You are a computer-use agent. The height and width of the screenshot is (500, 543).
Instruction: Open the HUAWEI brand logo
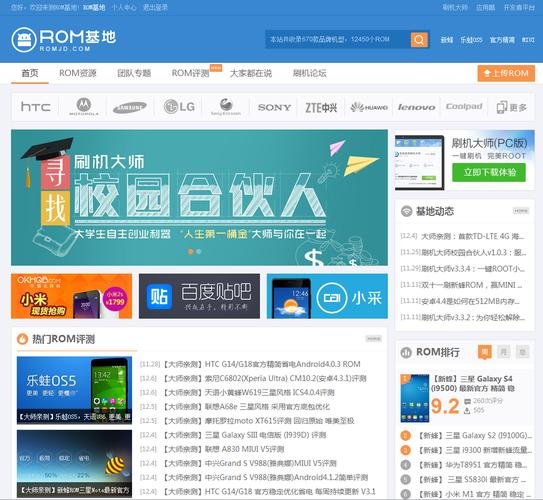point(369,107)
